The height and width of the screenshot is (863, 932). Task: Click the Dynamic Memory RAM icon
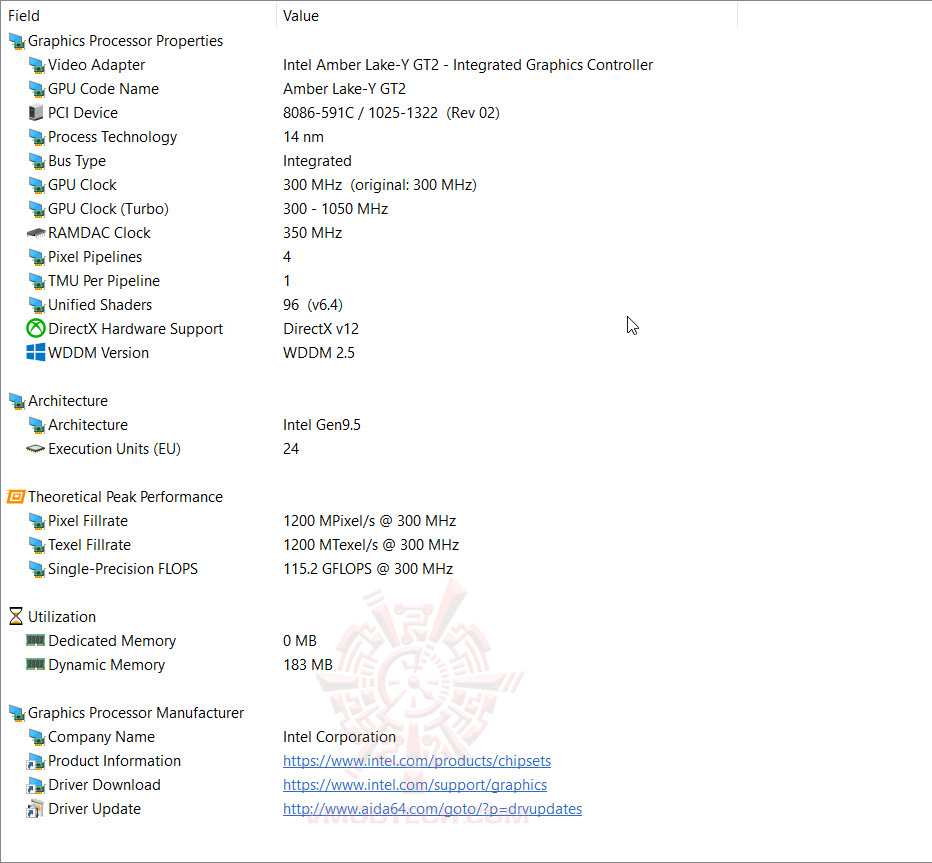tap(36, 664)
